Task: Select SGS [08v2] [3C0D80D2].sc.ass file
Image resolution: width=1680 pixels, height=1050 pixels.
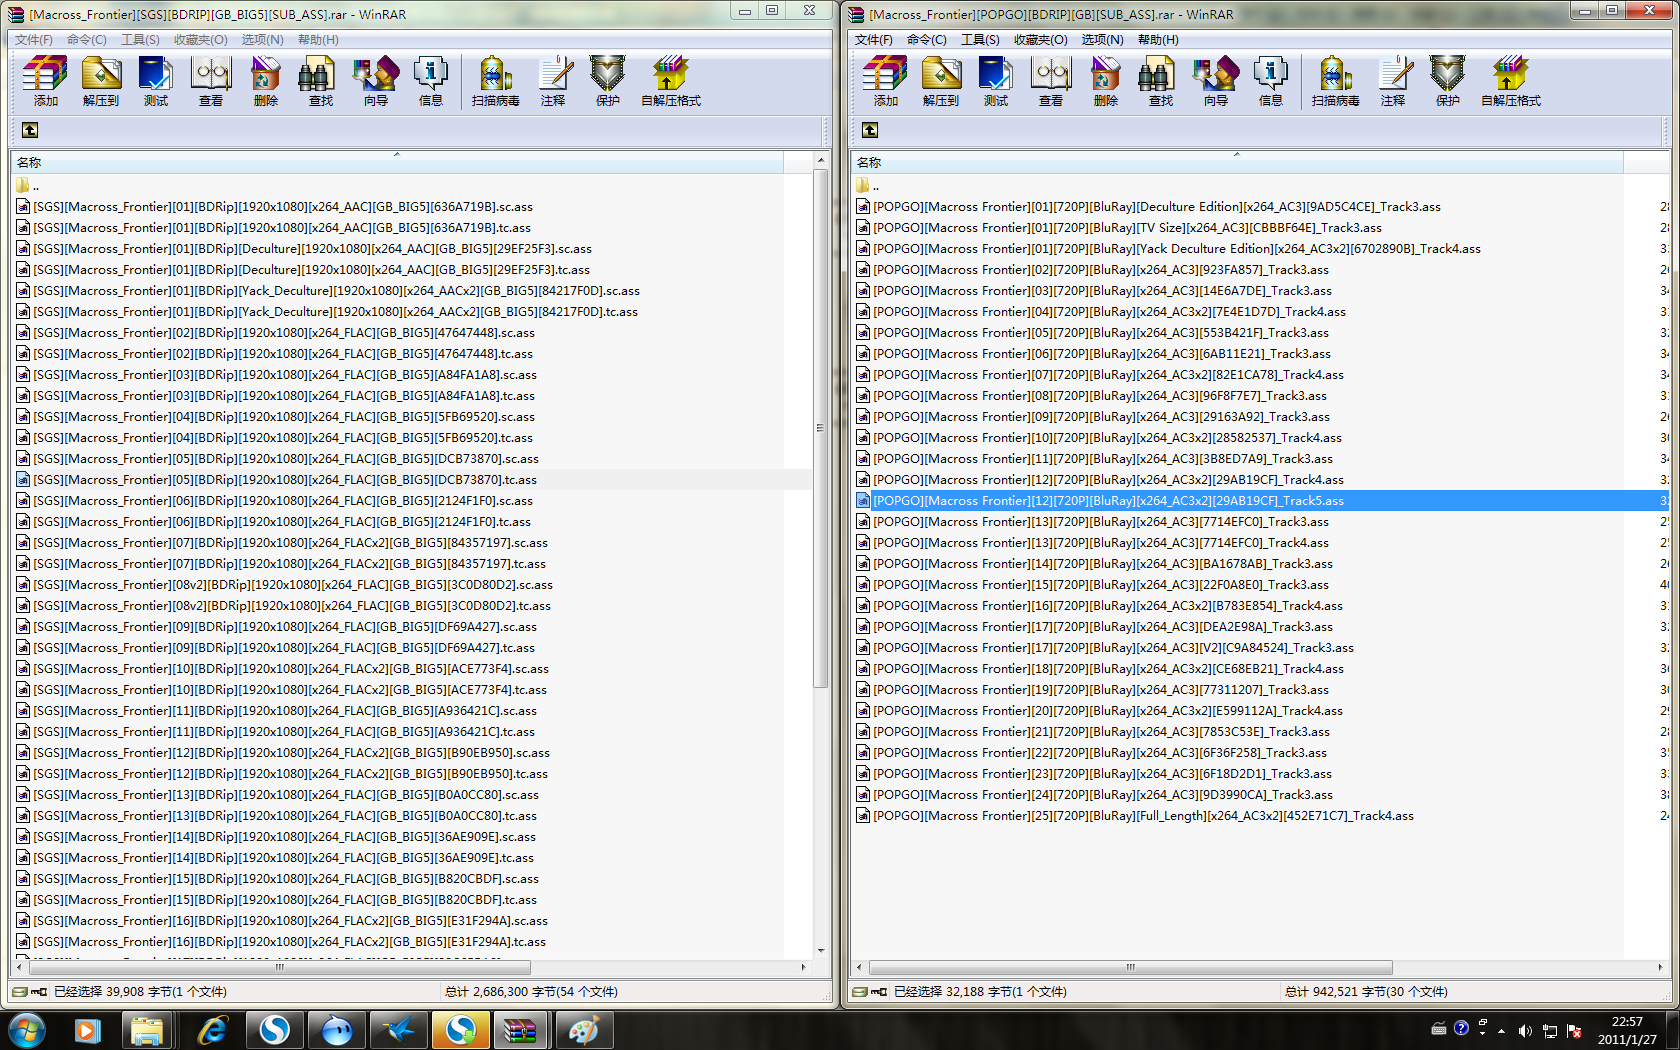Action: coord(284,585)
